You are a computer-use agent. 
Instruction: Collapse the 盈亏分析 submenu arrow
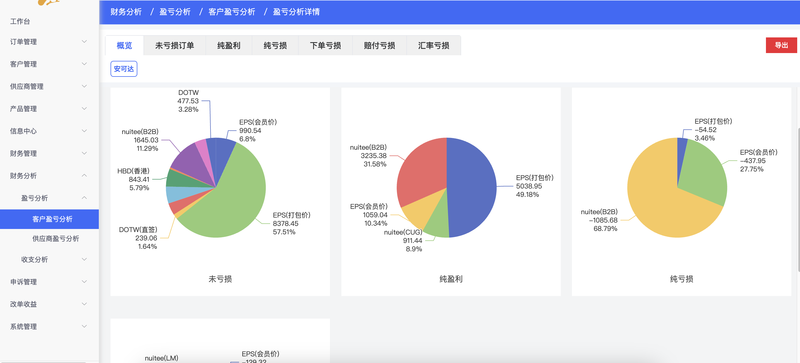84,198
